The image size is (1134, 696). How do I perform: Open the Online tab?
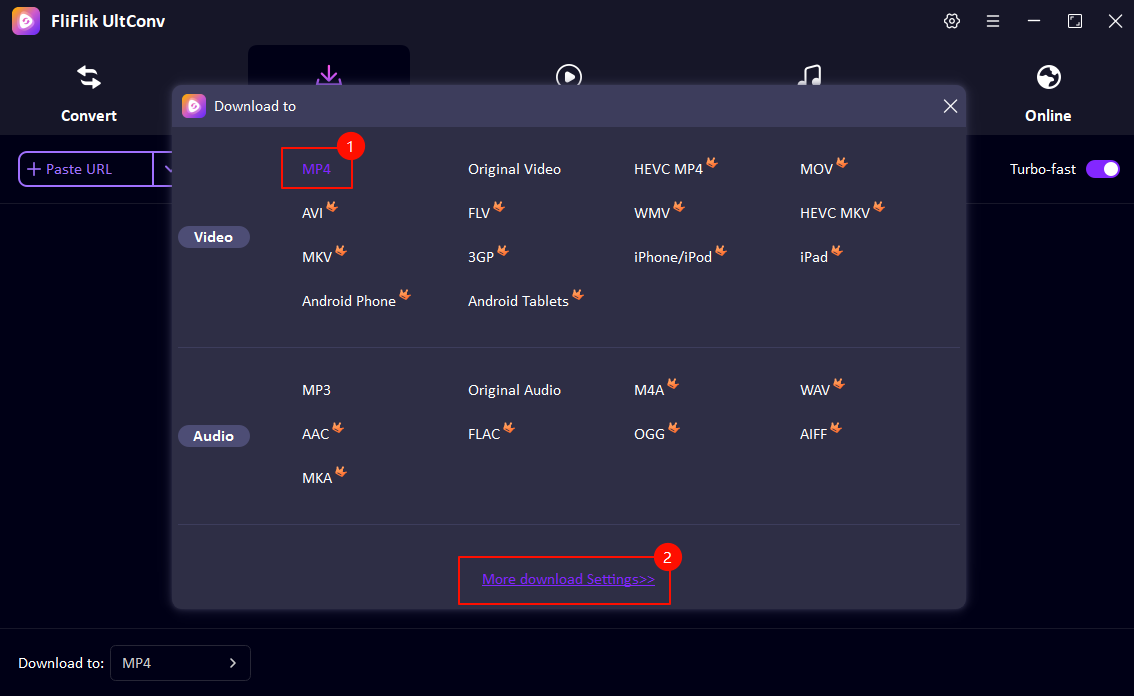tap(1048, 94)
